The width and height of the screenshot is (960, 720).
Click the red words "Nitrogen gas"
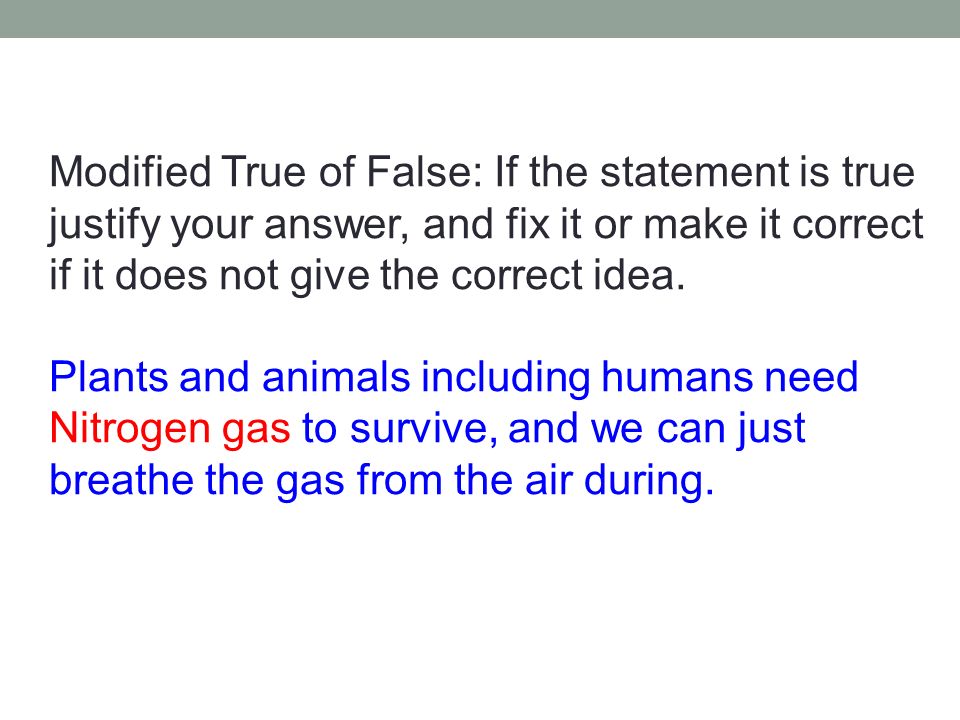[x=170, y=428]
